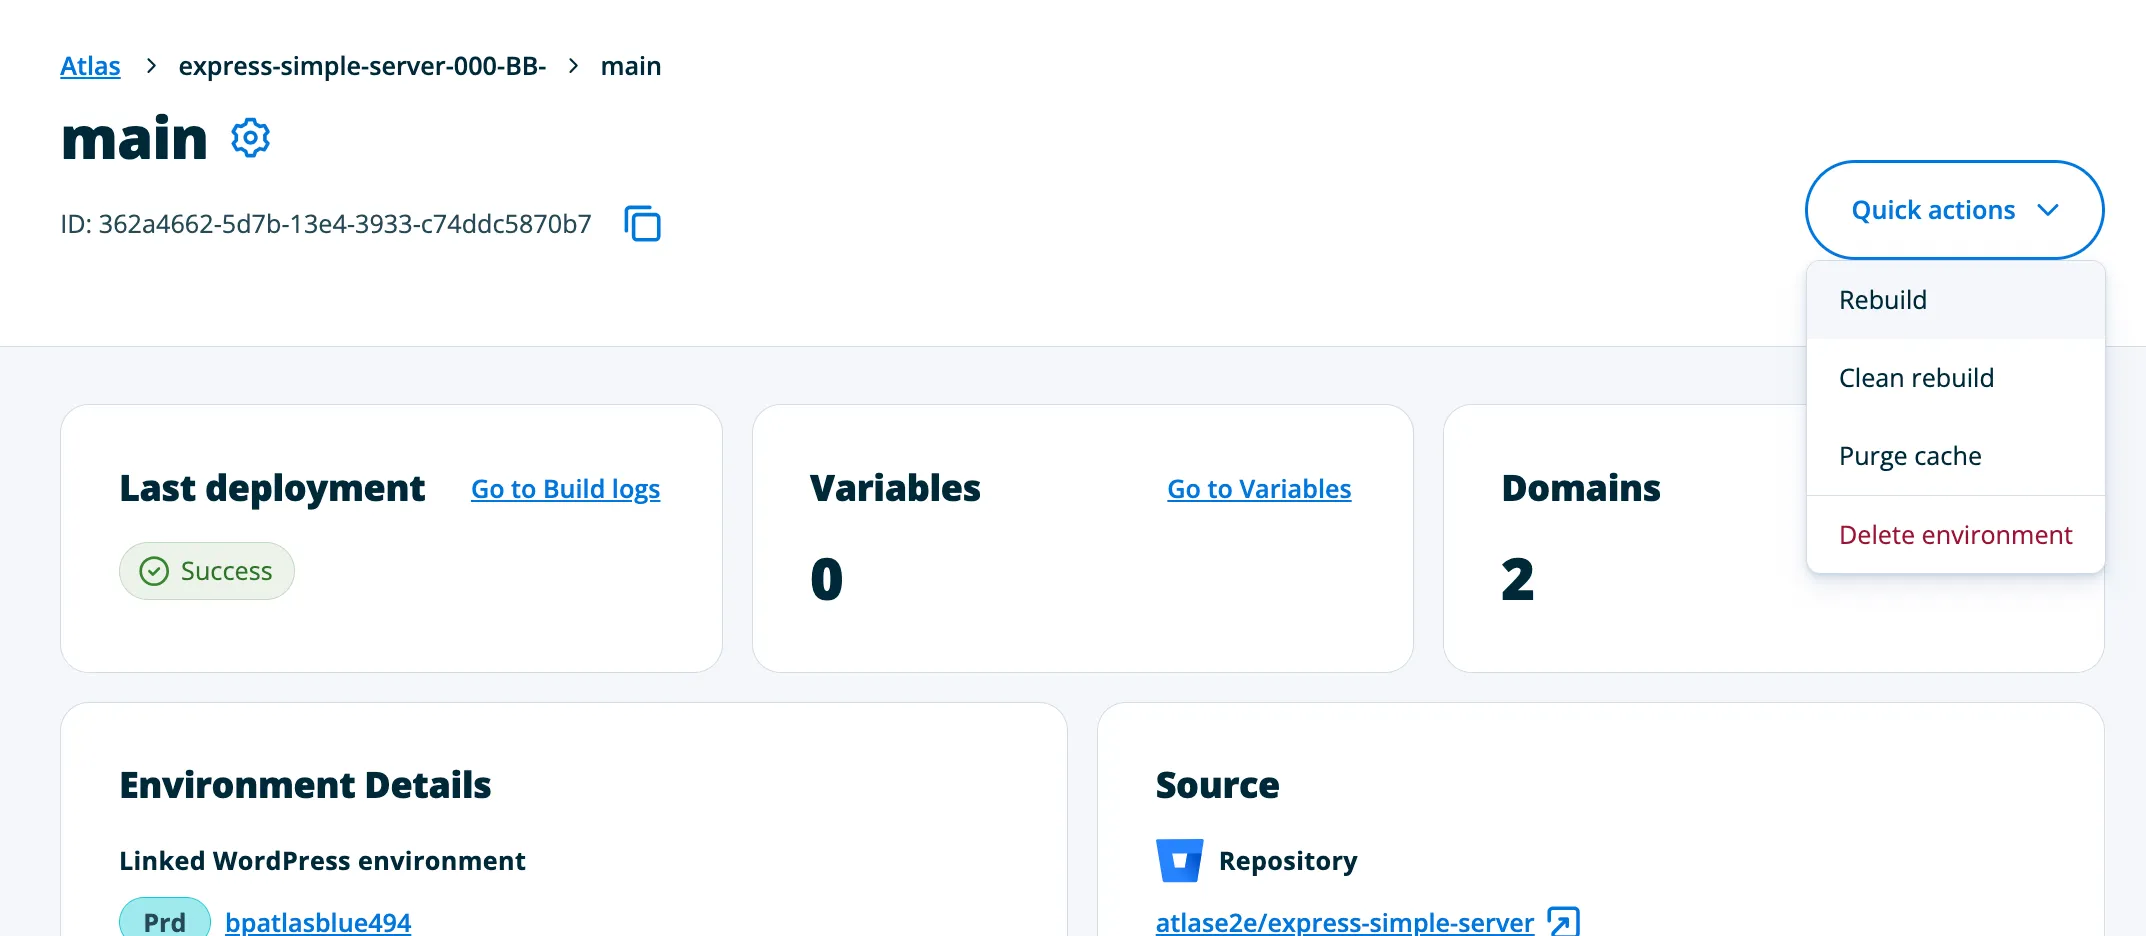This screenshot has height=936, width=2146.
Task: Click the Bitbucket repository icon
Action: (x=1179, y=860)
